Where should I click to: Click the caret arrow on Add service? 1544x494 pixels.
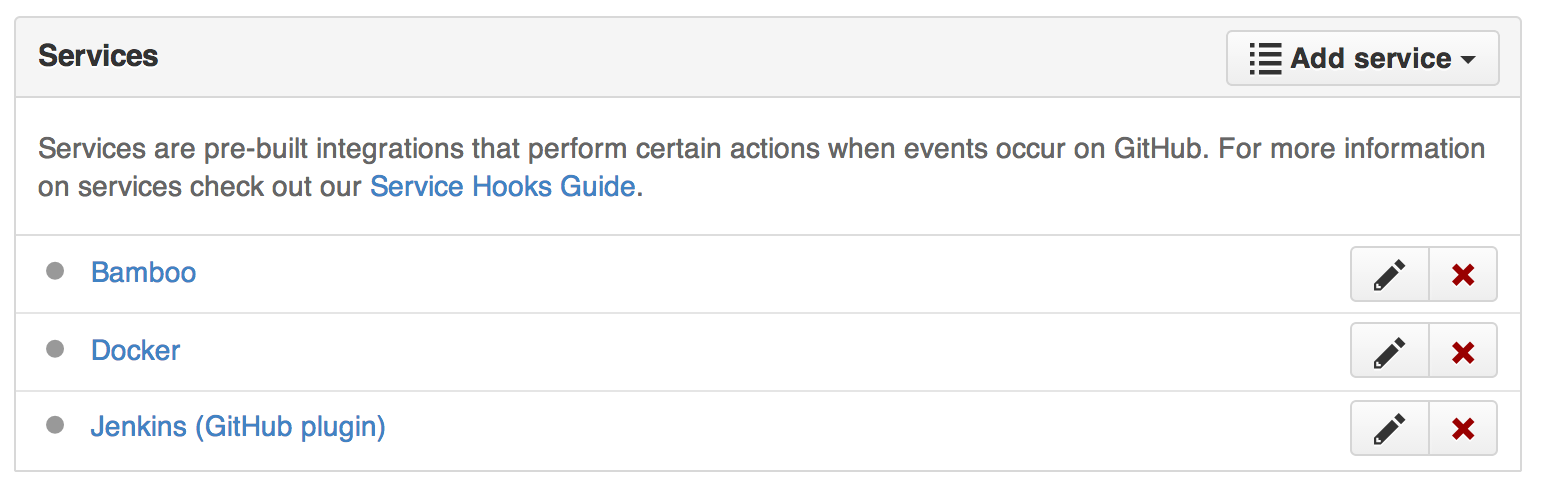pos(1468,60)
